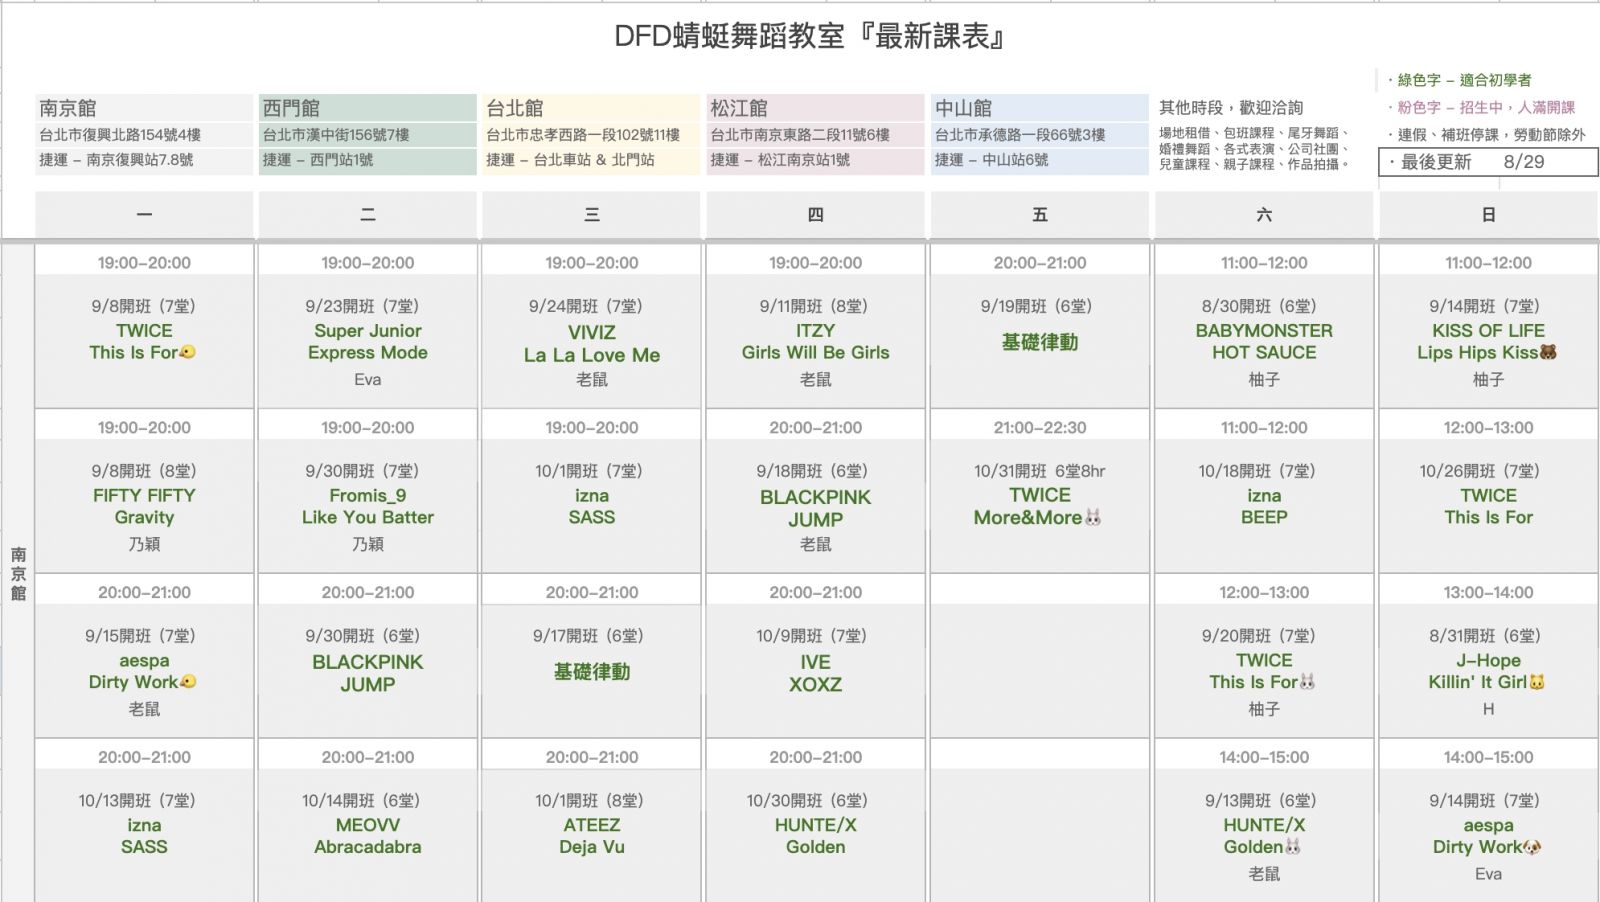Image resolution: width=1600 pixels, height=902 pixels.
Task: Click 10/30開班 (6堂) HUNTE/X date
Action: [807, 801]
